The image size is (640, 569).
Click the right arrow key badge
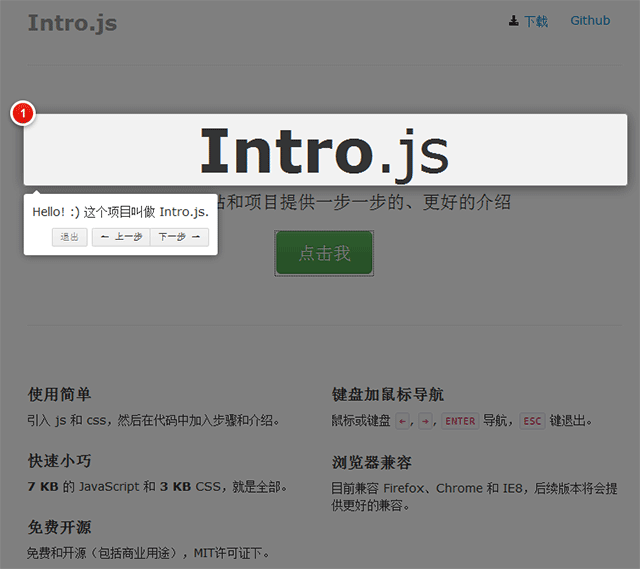(425, 421)
